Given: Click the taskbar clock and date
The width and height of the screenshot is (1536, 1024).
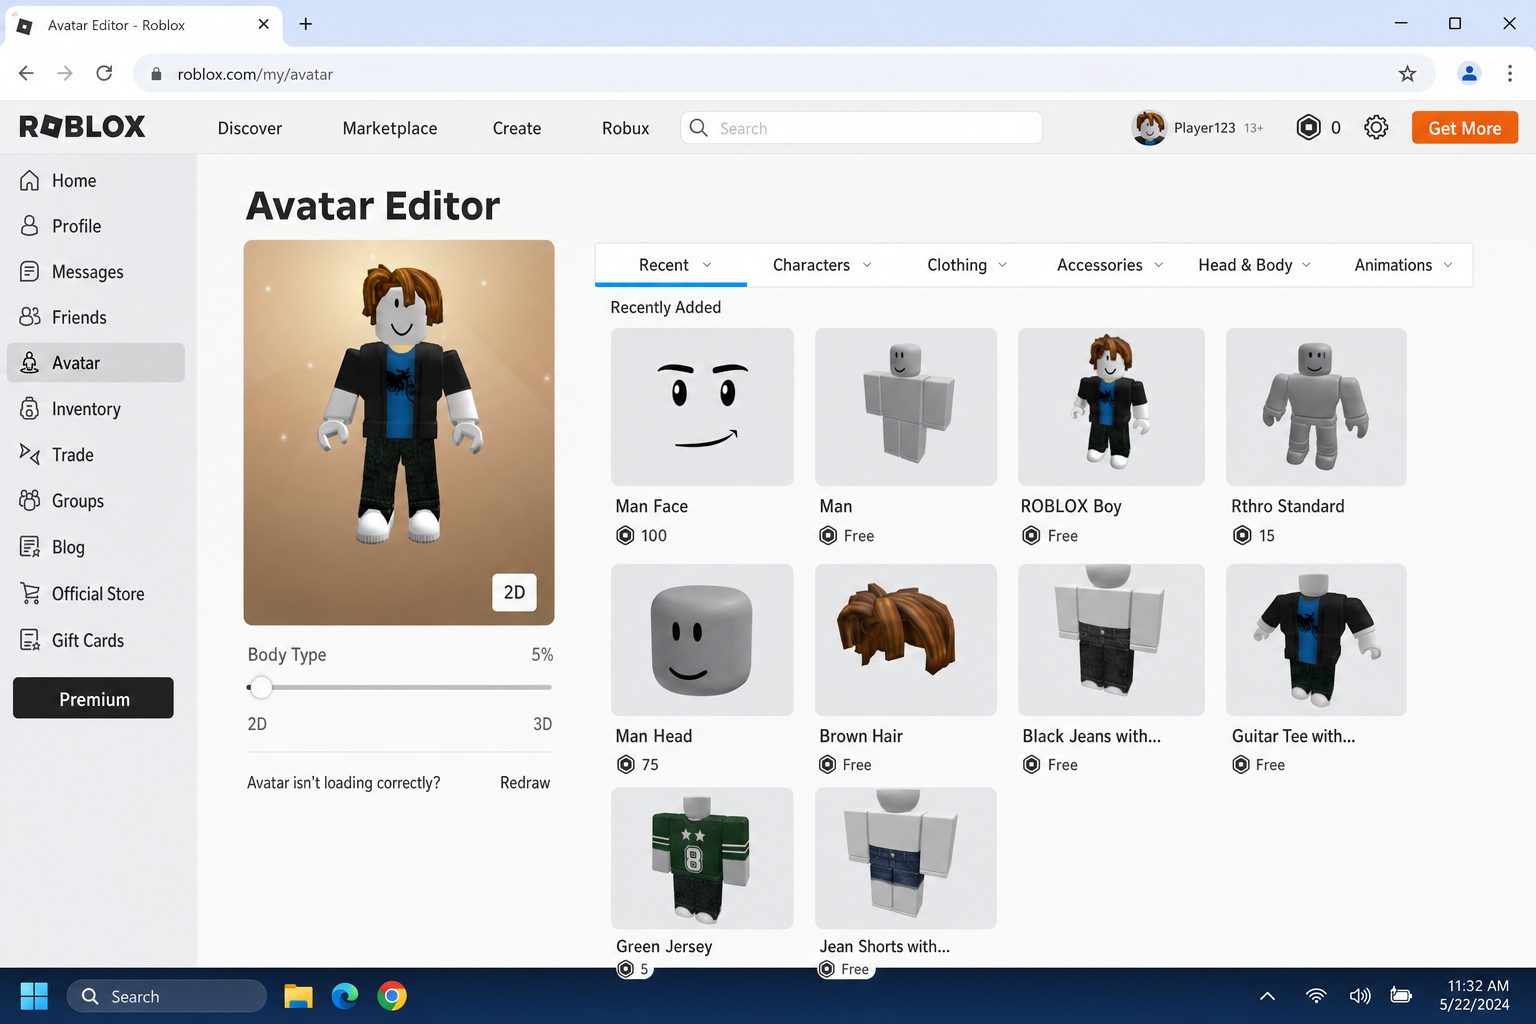Looking at the screenshot, I should point(1475,996).
